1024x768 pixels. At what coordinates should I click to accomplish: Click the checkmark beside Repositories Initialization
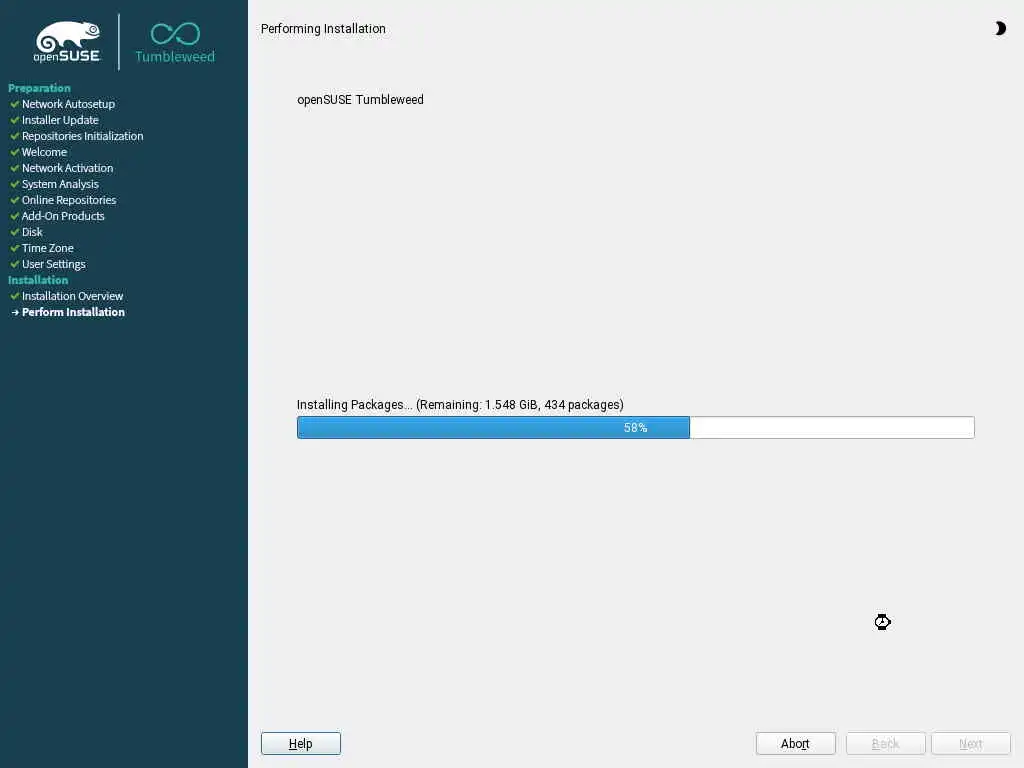click(14, 136)
